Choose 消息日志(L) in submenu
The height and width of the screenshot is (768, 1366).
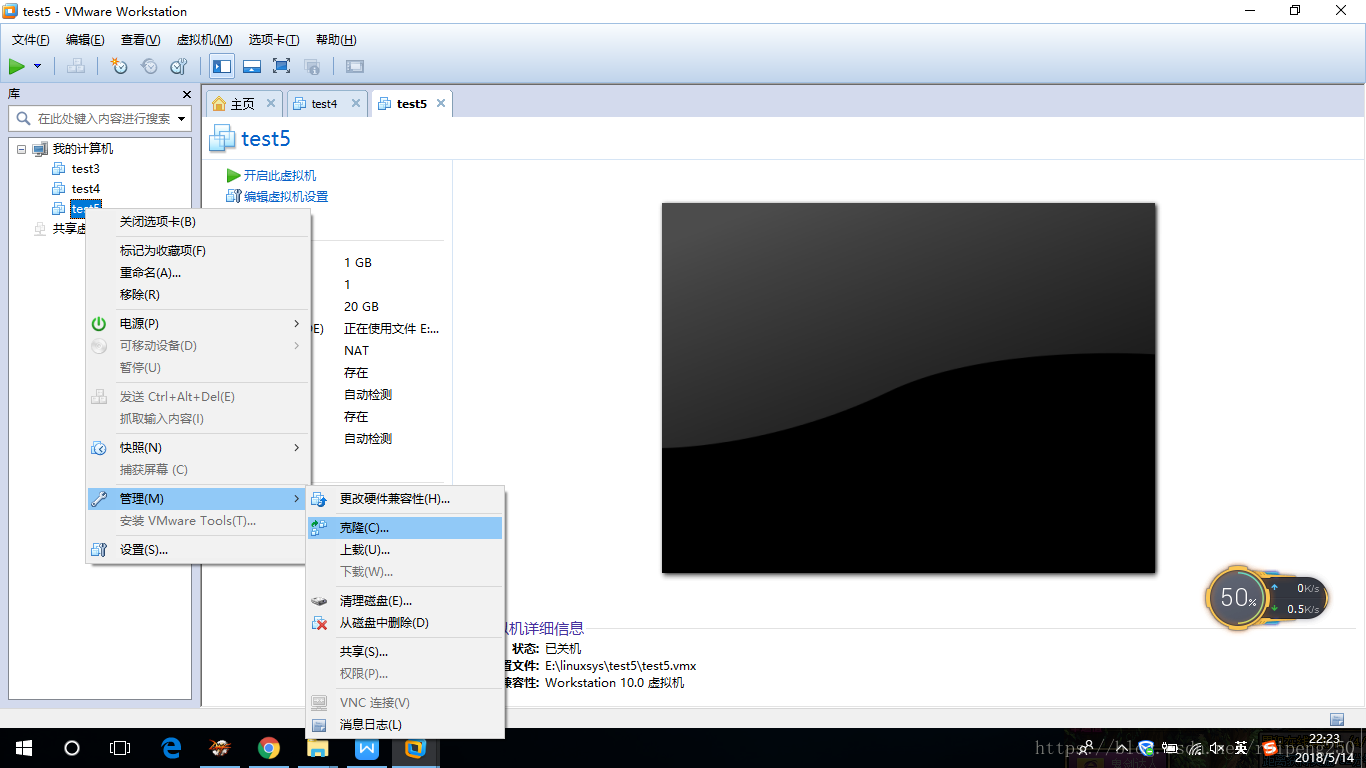404,725
